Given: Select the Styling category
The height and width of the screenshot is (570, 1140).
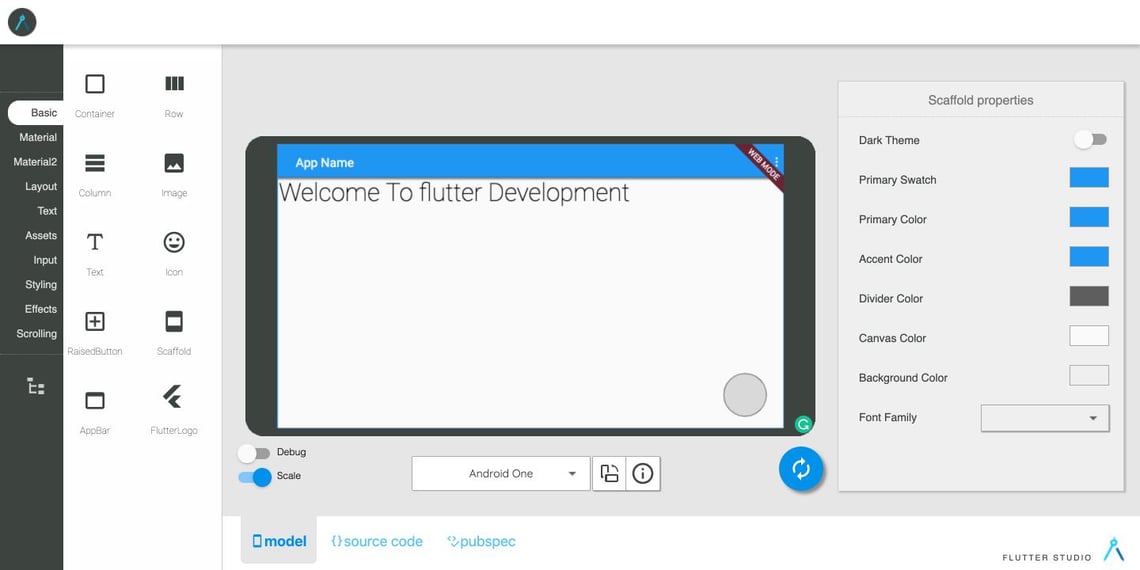Looking at the screenshot, I should pos(41,285).
